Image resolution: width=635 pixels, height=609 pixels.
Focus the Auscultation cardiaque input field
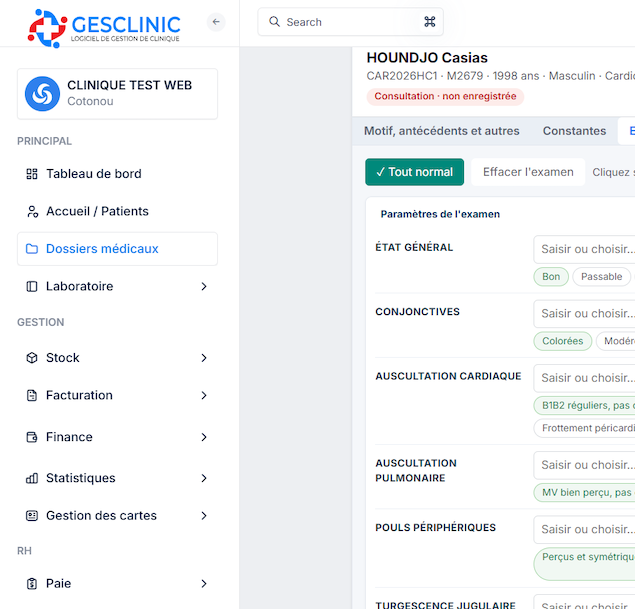click(584, 378)
